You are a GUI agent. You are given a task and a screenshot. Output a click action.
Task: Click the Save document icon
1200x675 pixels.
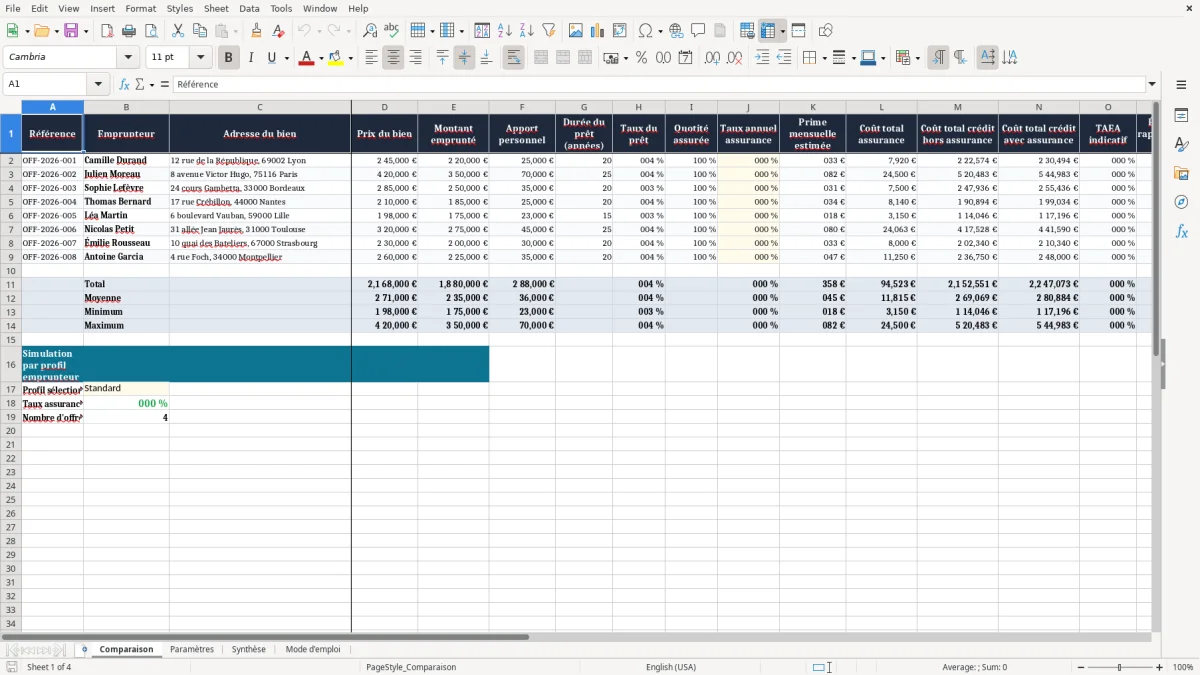click(x=71, y=31)
